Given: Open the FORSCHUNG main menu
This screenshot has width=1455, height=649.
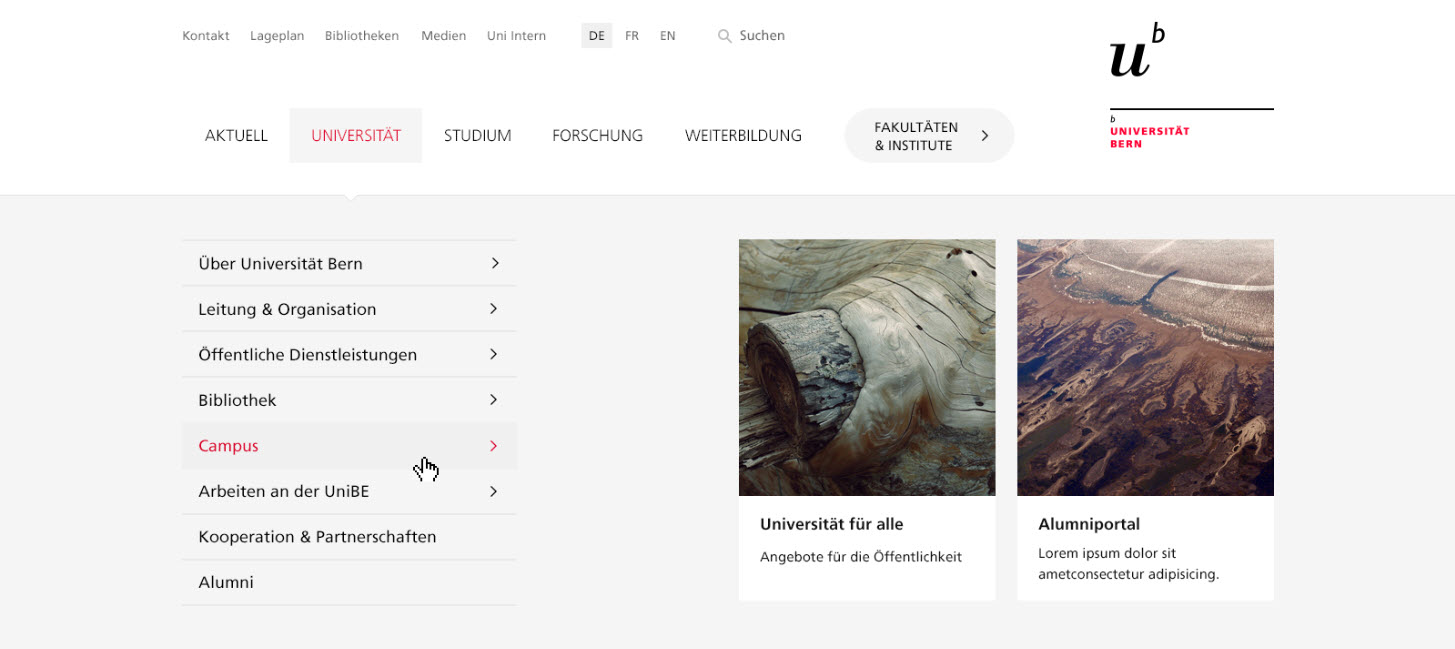Looking at the screenshot, I should coord(598,136).
